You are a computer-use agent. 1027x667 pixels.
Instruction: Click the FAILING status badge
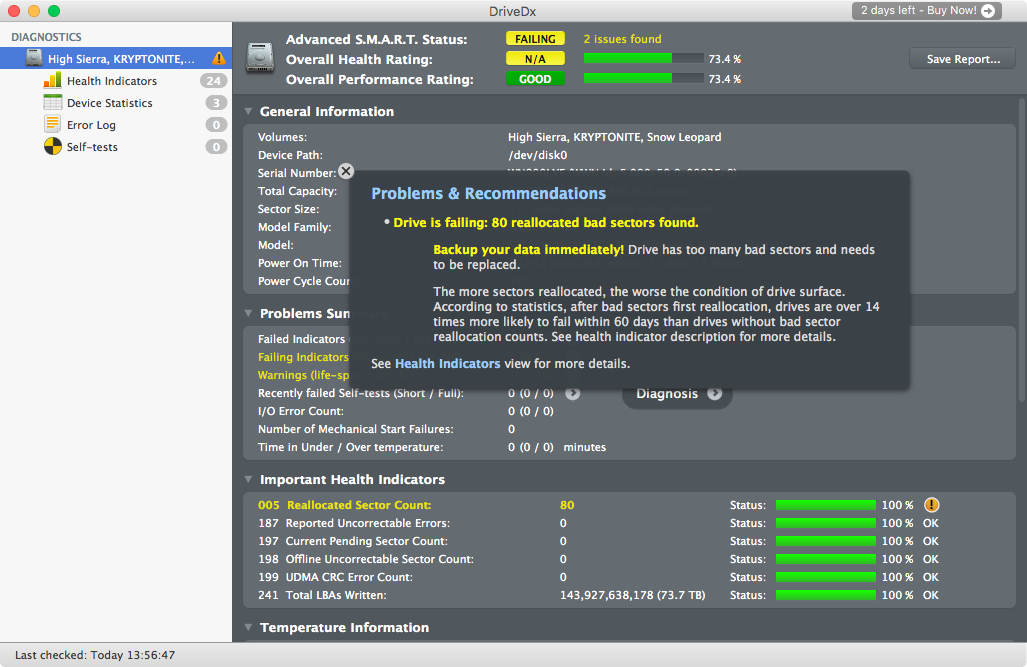click(535, 39)
